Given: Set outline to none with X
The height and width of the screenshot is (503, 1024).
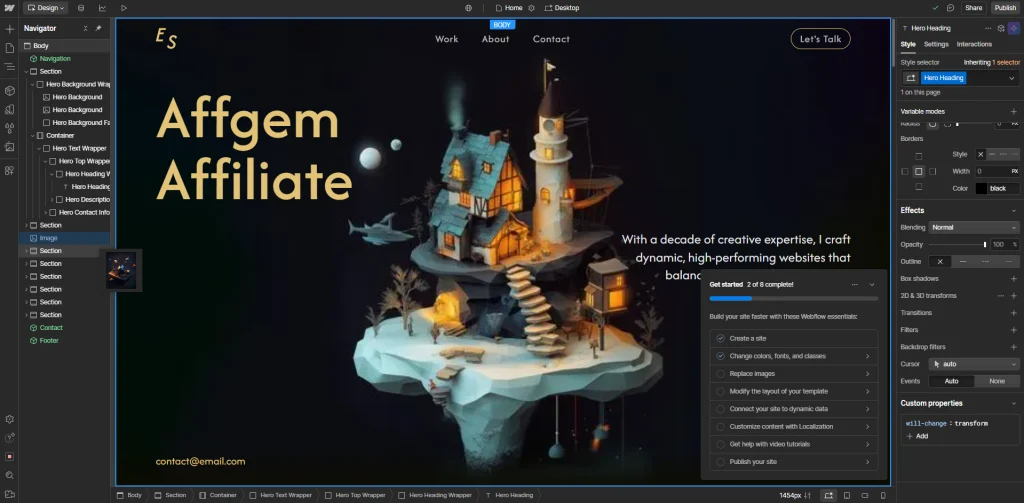Looking at the screenshot, I should (940, 261).
